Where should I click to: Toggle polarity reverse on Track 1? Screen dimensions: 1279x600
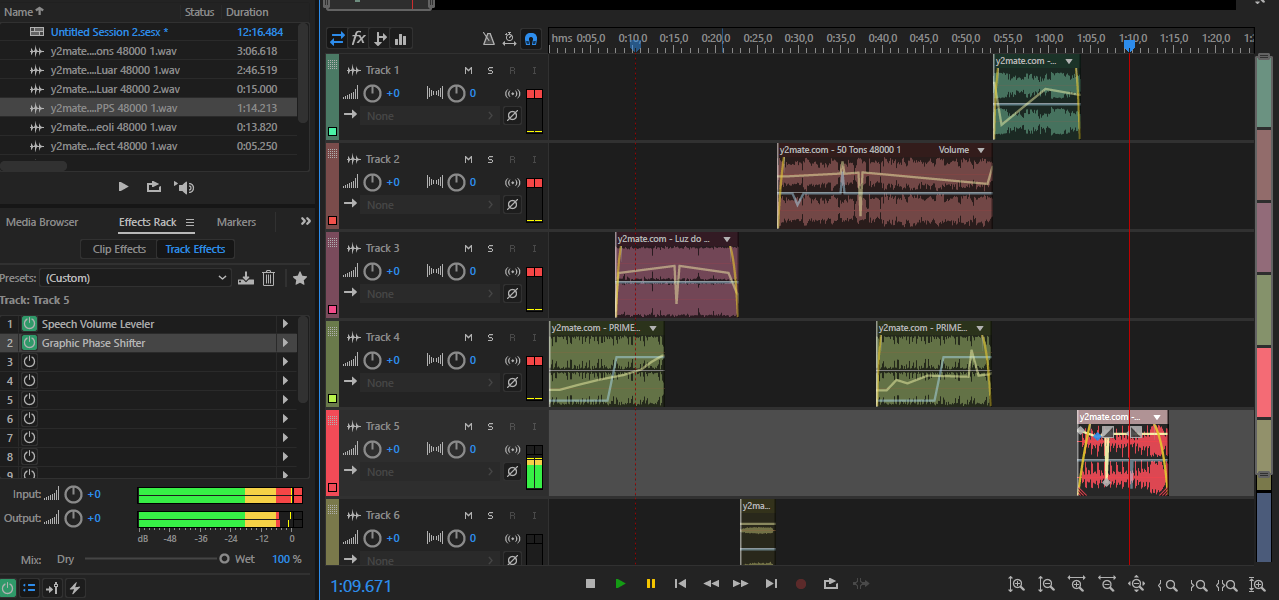click(x=512, y=116)
